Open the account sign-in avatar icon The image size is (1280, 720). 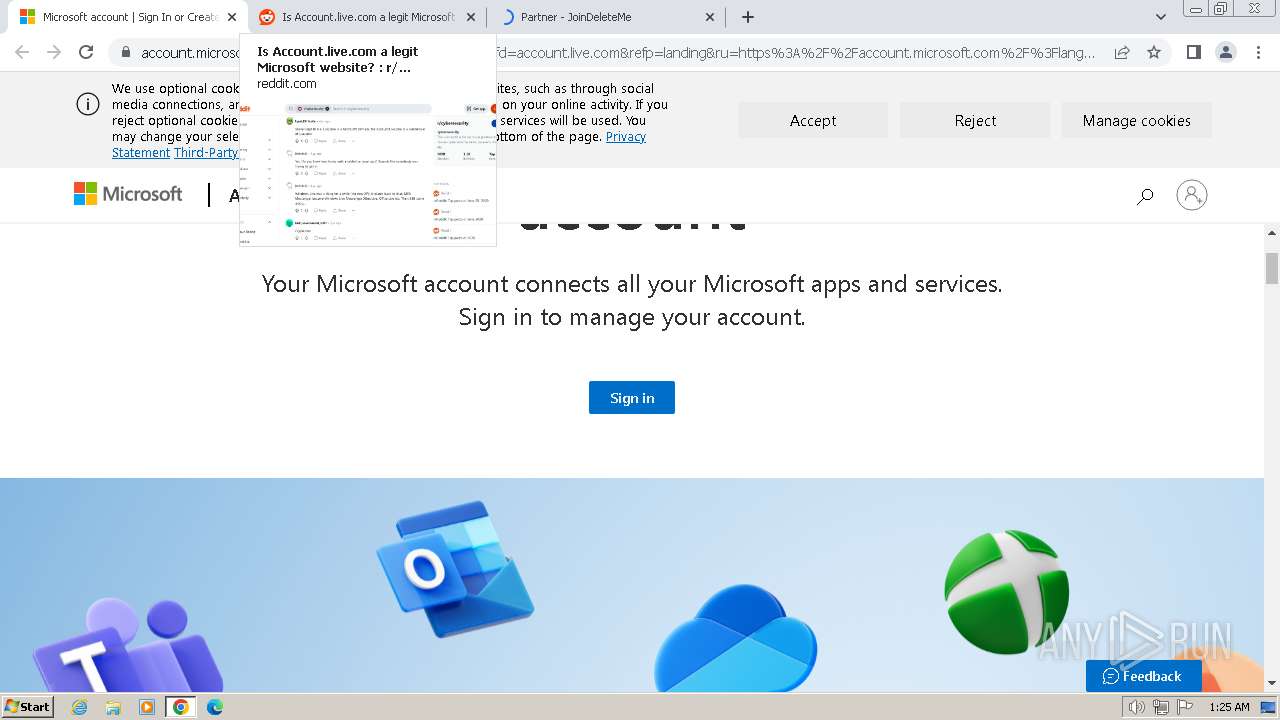(1192, 195)
